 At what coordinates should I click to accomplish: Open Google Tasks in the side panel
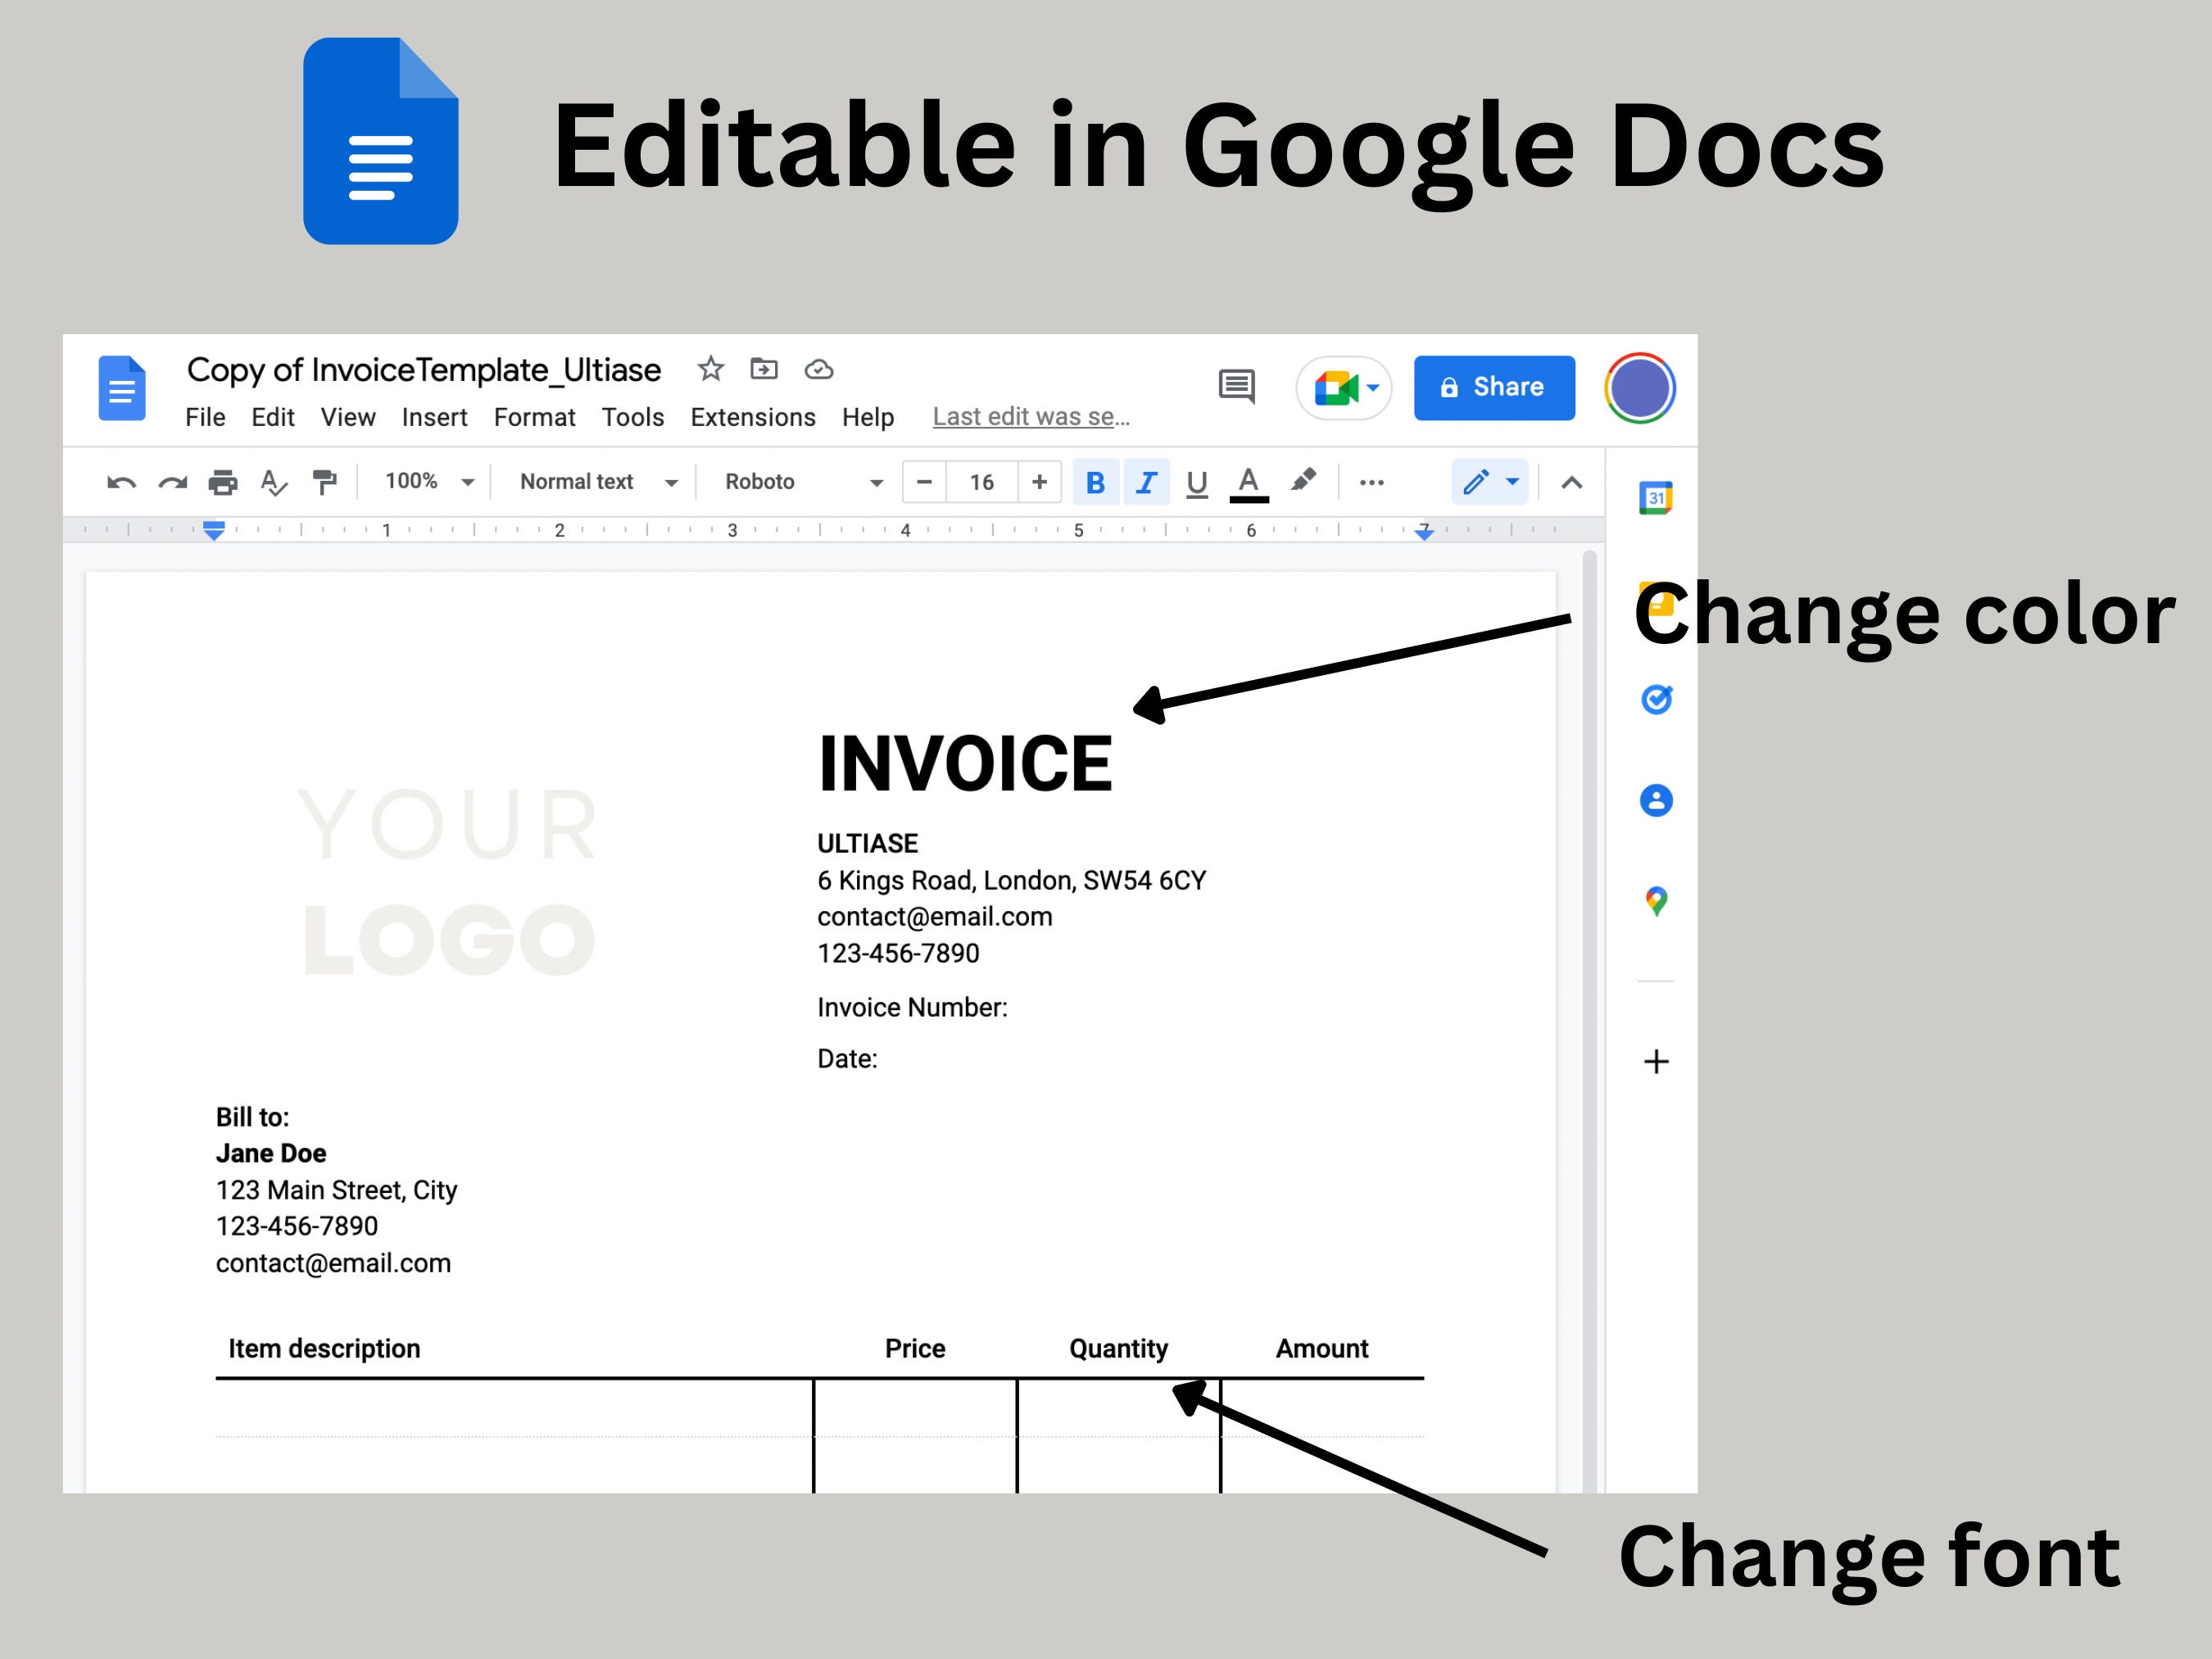coord(1656,699)
